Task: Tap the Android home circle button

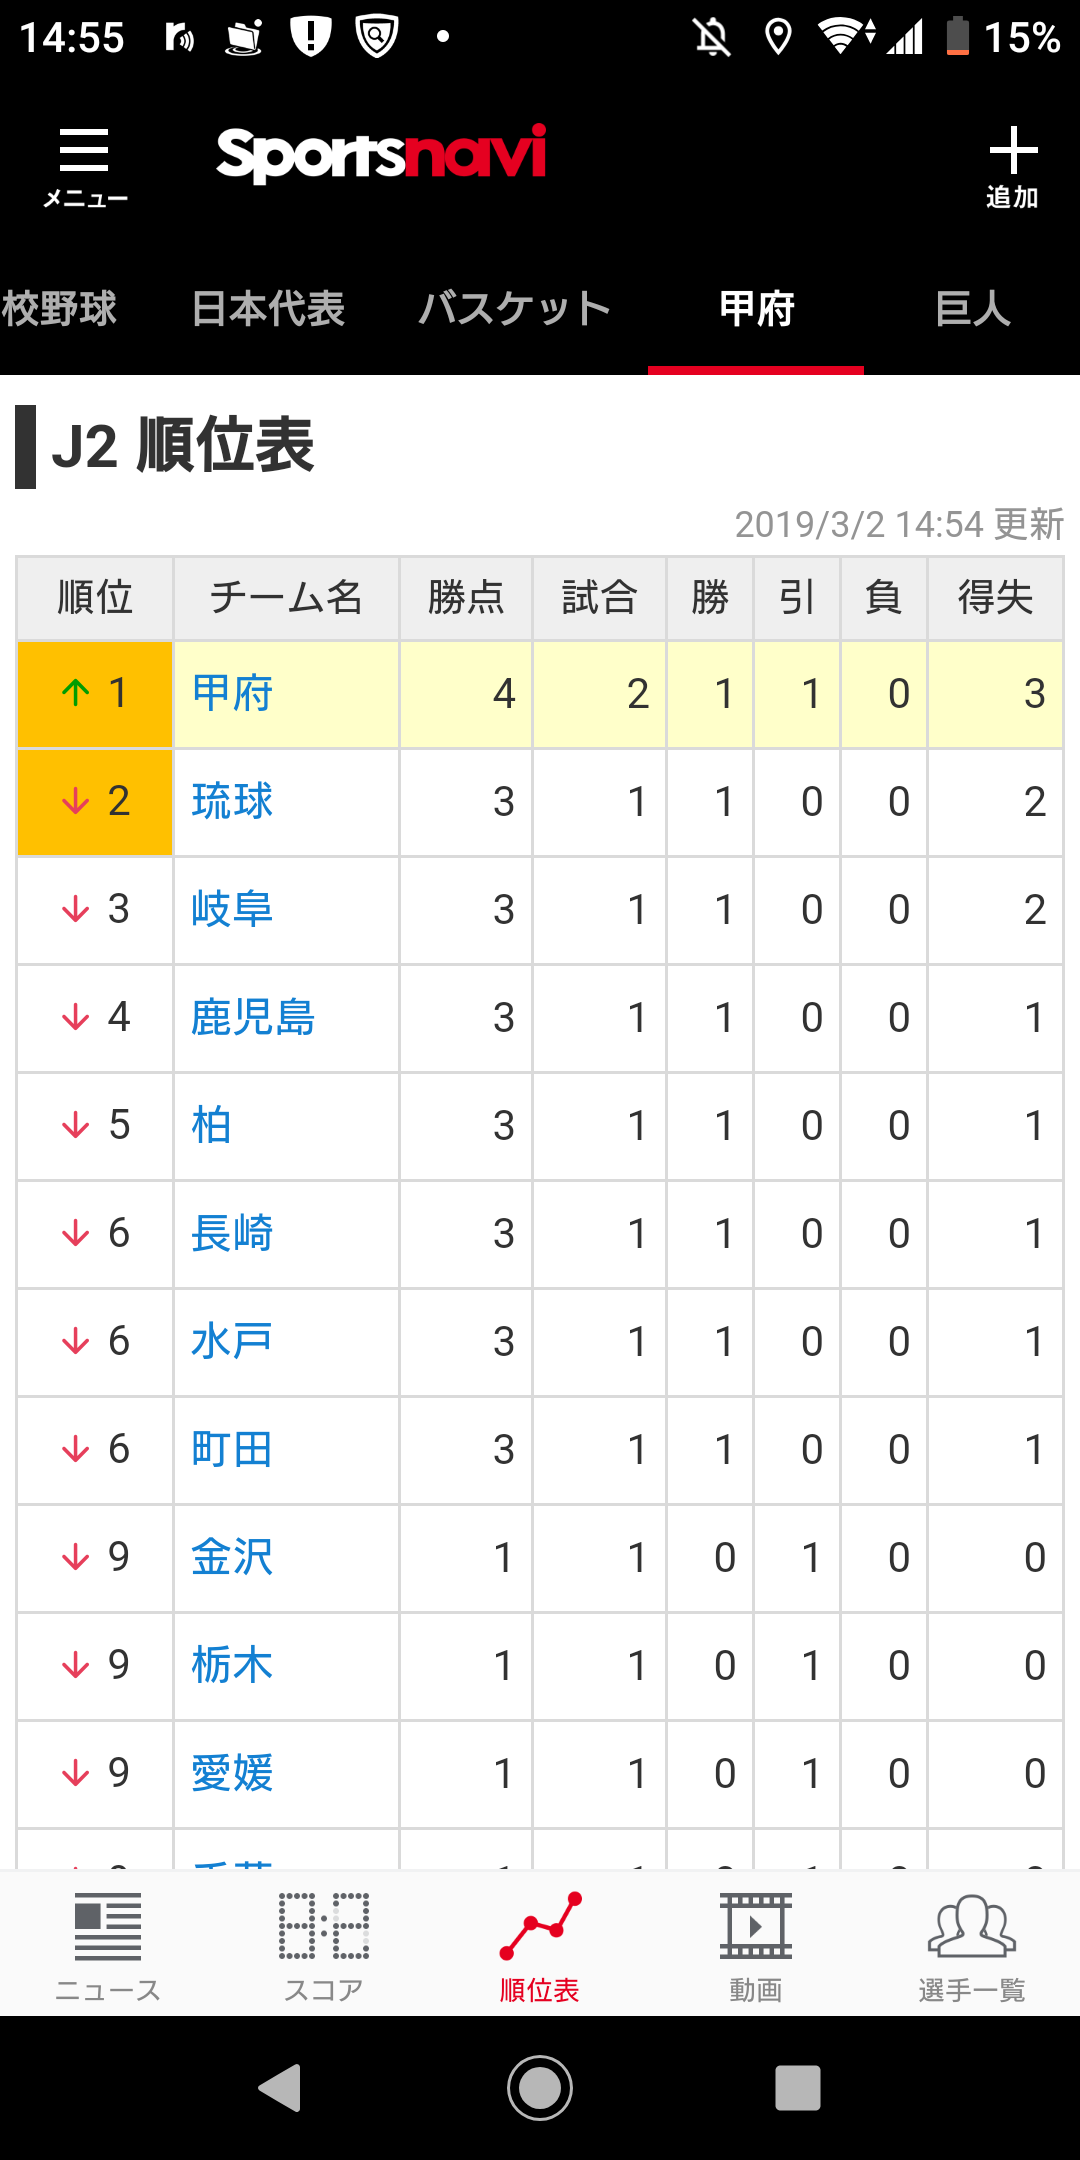Action: tap(540, 2088)
